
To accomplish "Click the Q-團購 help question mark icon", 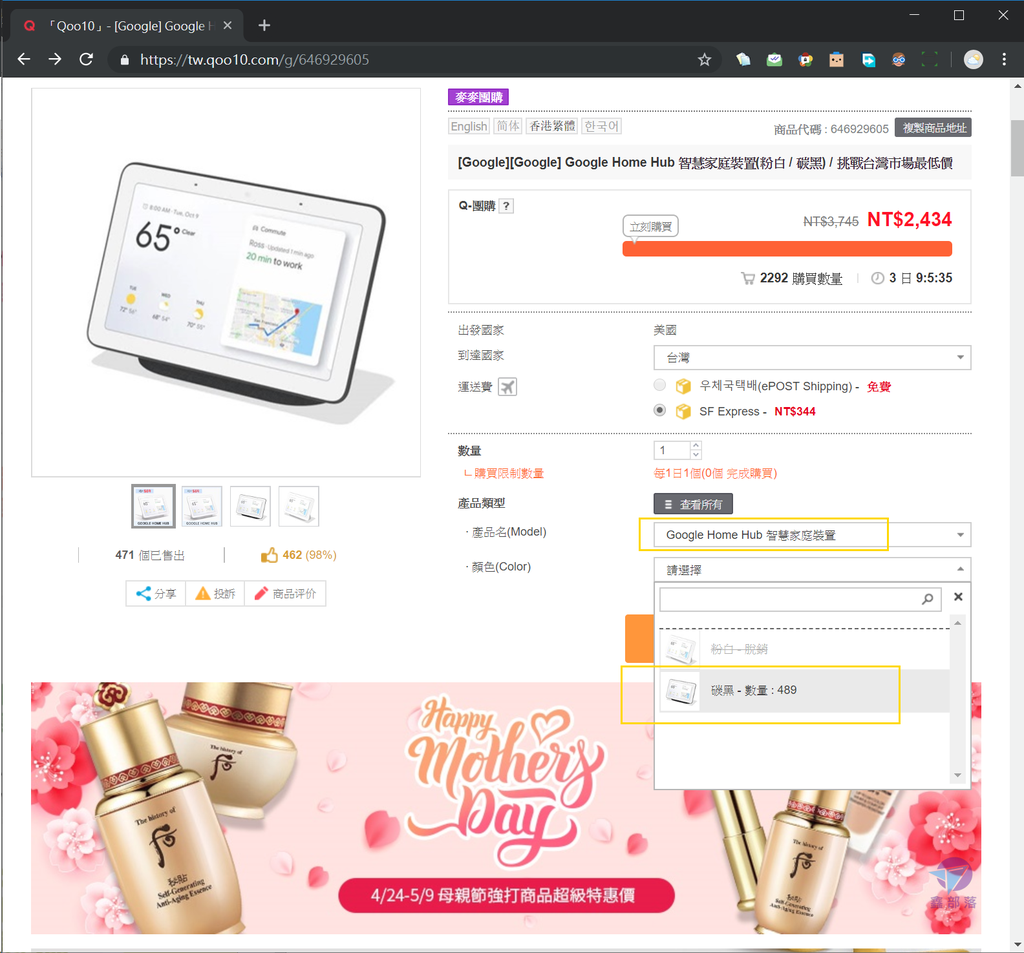I will (x=506, y=206).
